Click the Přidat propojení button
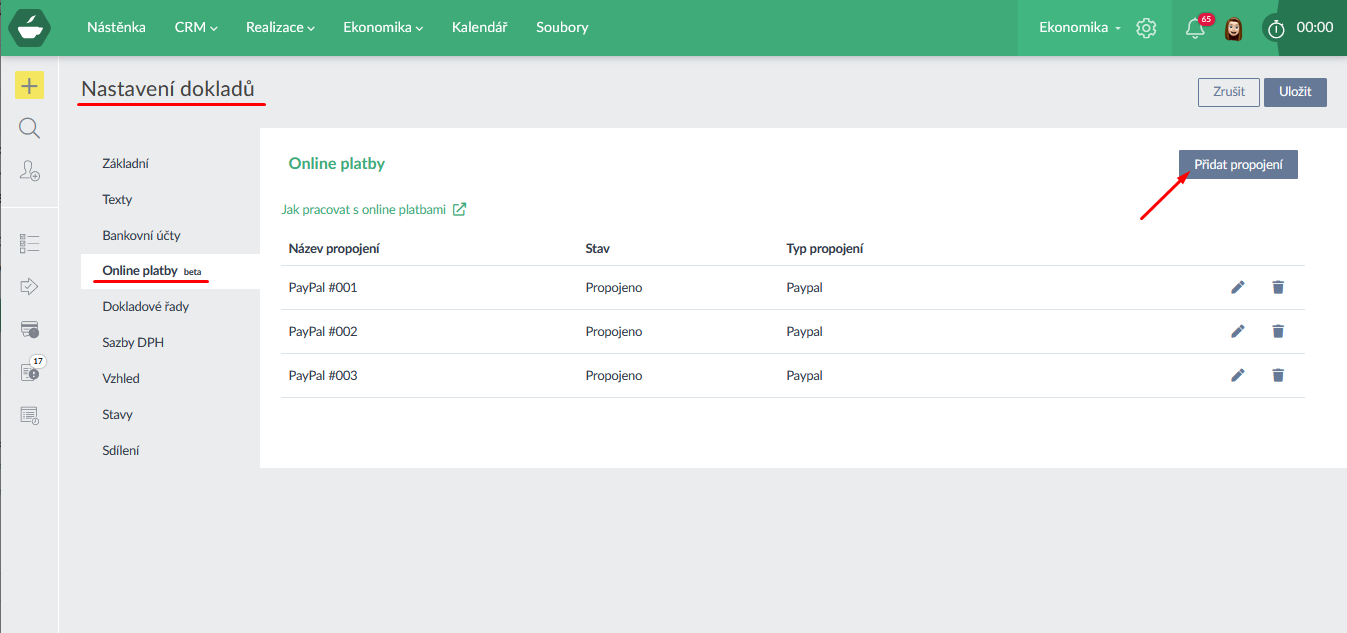 tap(1238, 164)
